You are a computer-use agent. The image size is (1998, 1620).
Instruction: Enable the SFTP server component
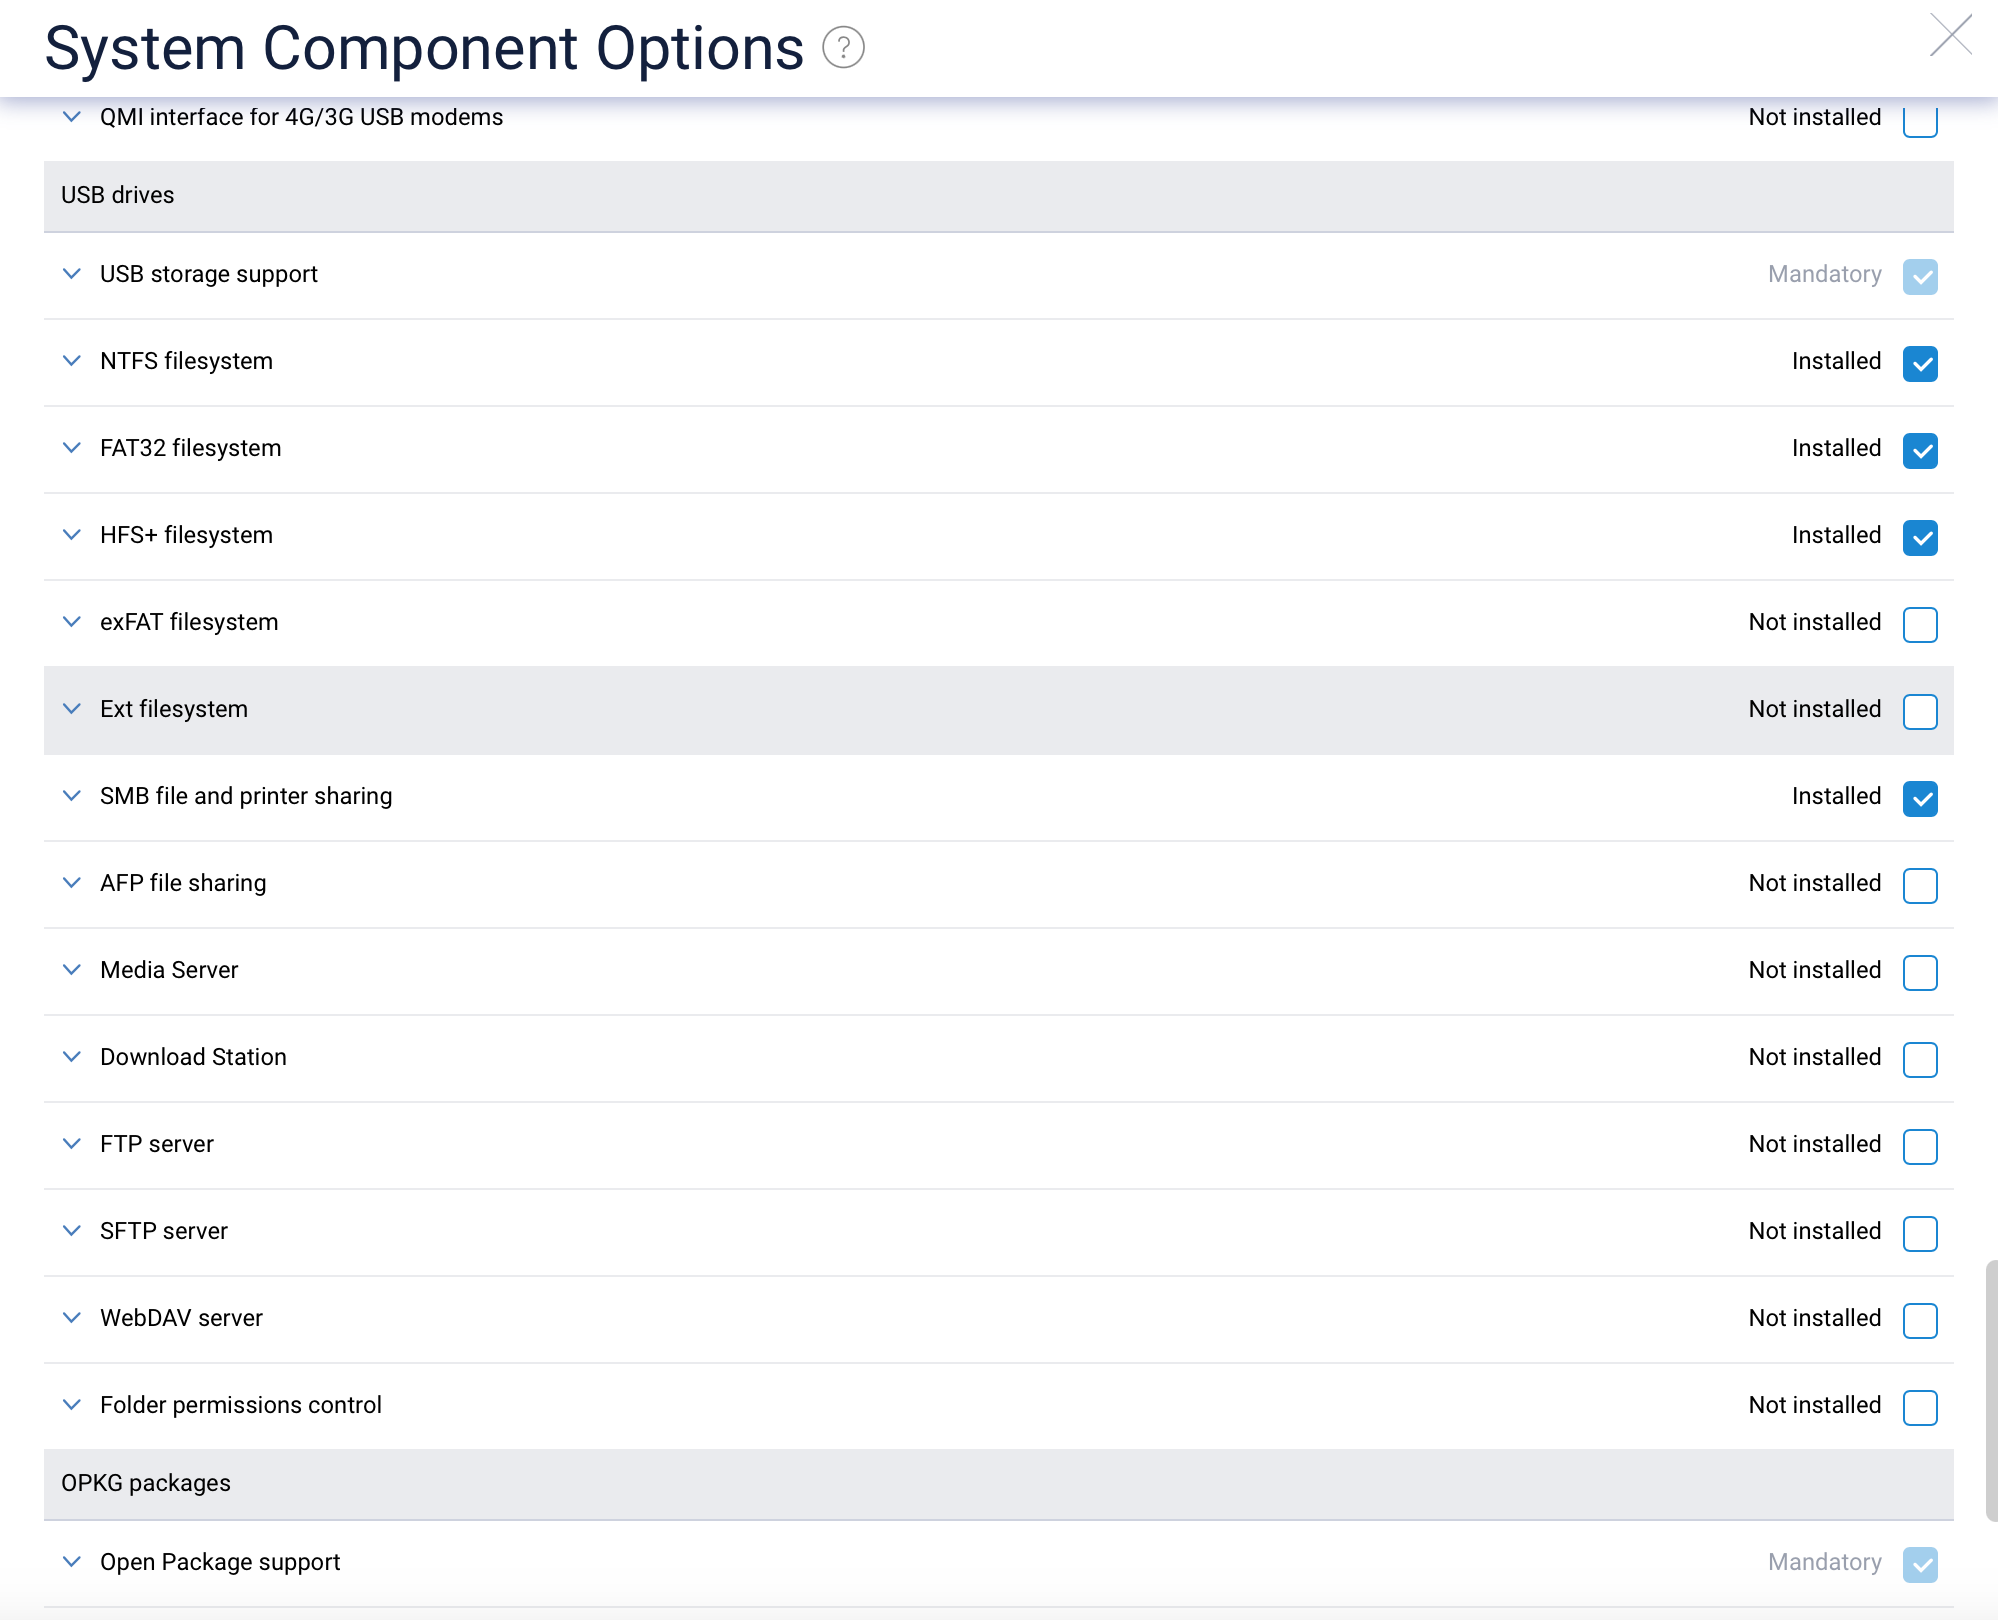pyautogui.click(x=1920, y=1233)
